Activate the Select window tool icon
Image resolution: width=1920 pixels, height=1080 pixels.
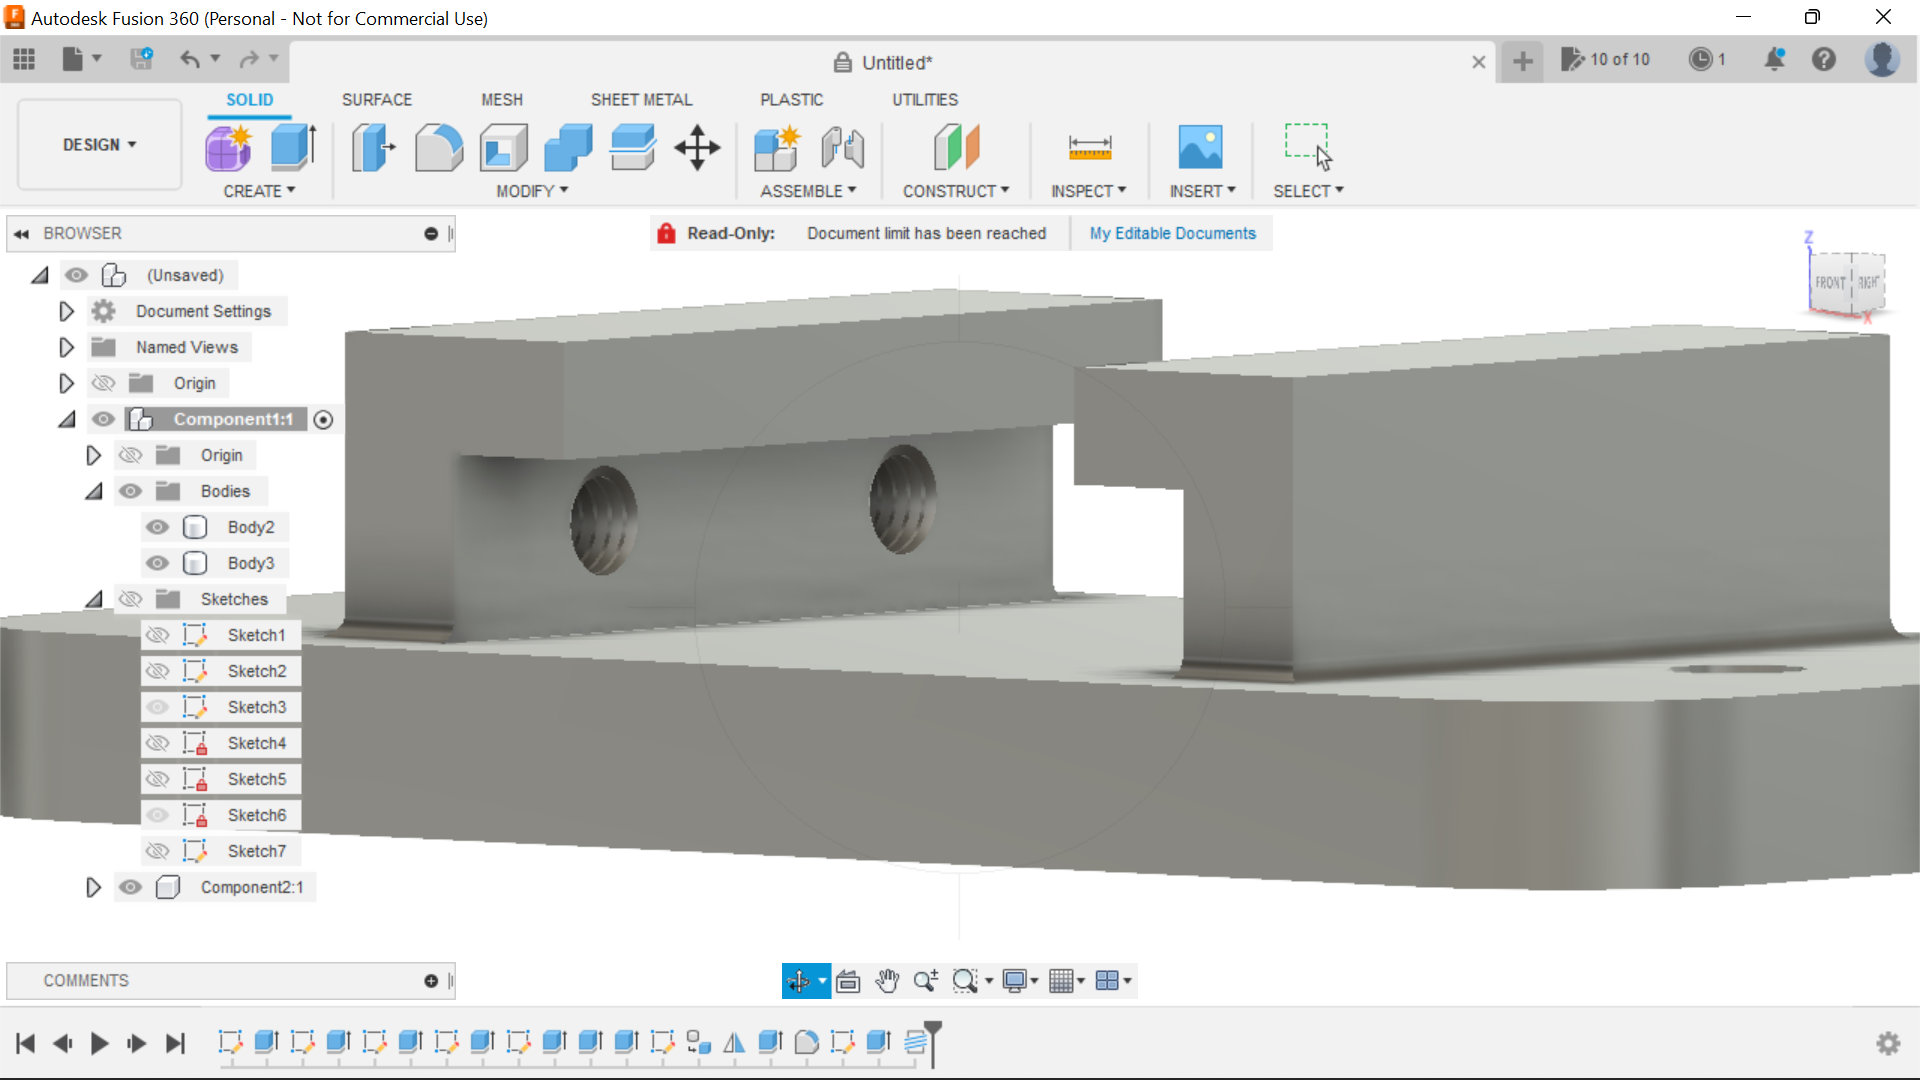coord(1308,148)
